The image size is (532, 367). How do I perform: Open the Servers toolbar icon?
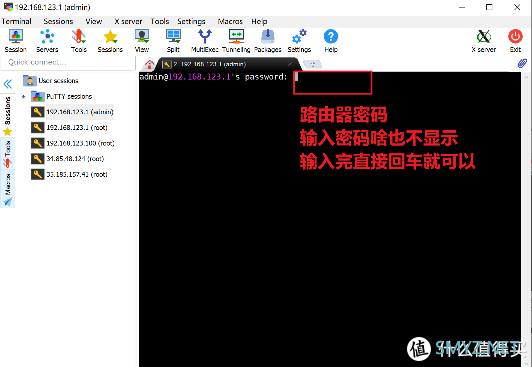[47, 41]
